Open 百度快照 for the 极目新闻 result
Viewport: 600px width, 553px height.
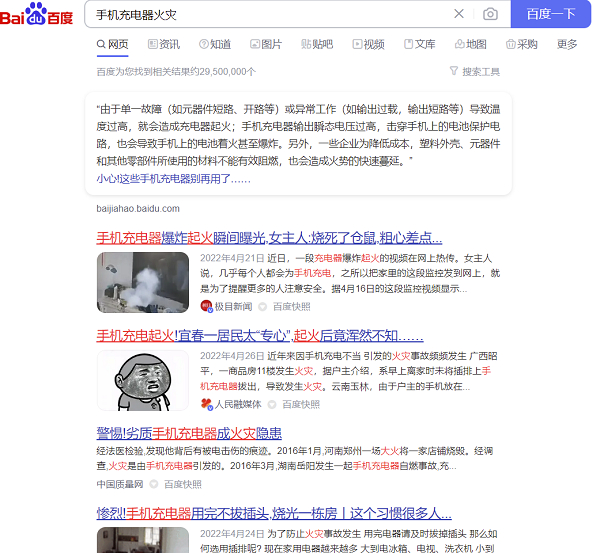click(292, 307)
